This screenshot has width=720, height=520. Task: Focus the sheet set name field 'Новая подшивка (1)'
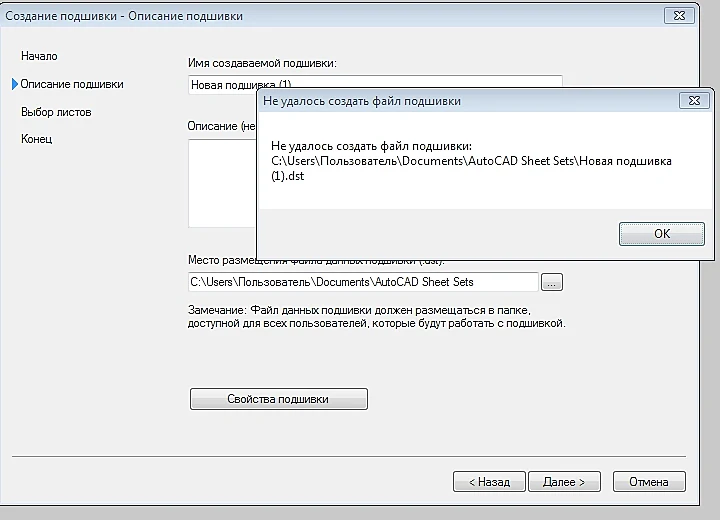coord(222,85)
